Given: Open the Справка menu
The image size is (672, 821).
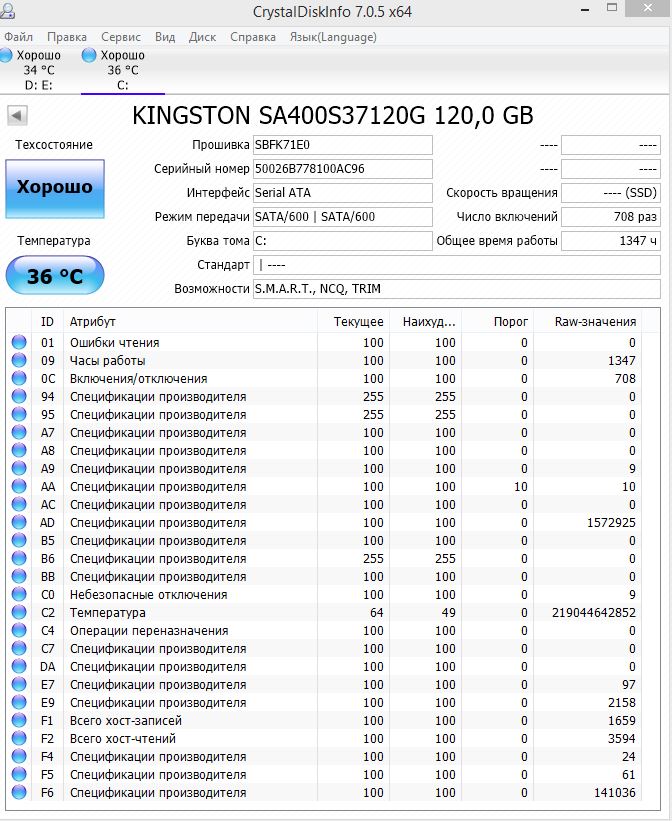Looking at the screenshot, I should [x=252, y=37].
